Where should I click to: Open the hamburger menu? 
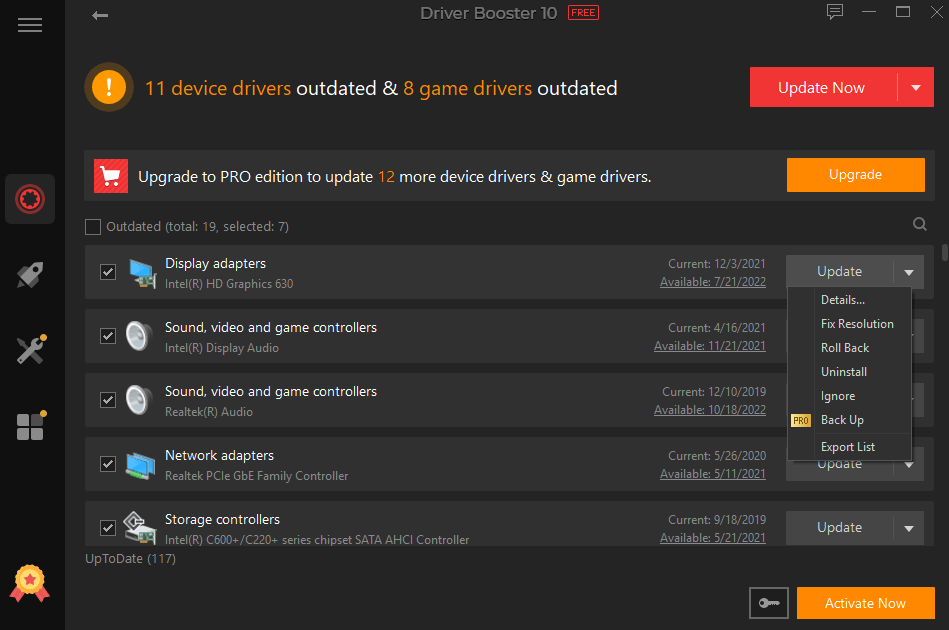30,25
